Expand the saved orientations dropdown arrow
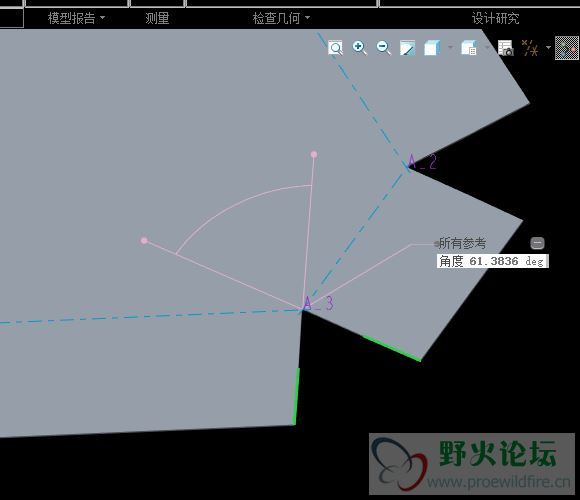This screenshot has width=580, height=500. pos(487,47)
